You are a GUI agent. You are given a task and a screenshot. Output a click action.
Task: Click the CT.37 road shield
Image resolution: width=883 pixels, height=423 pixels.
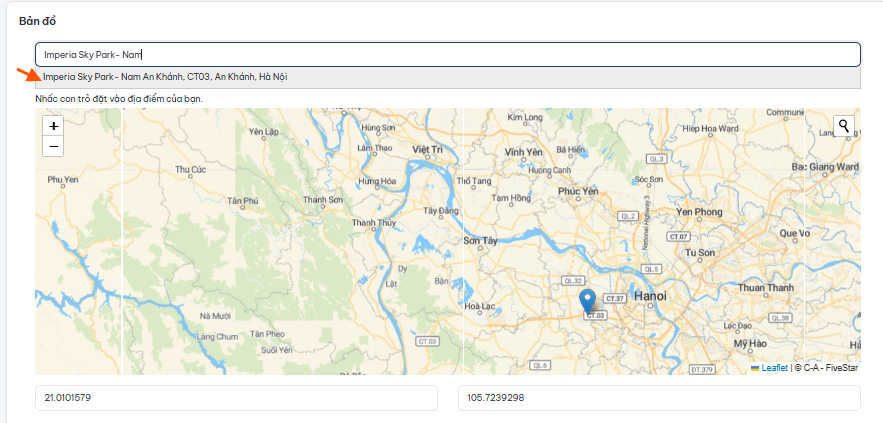pos(614,298)
